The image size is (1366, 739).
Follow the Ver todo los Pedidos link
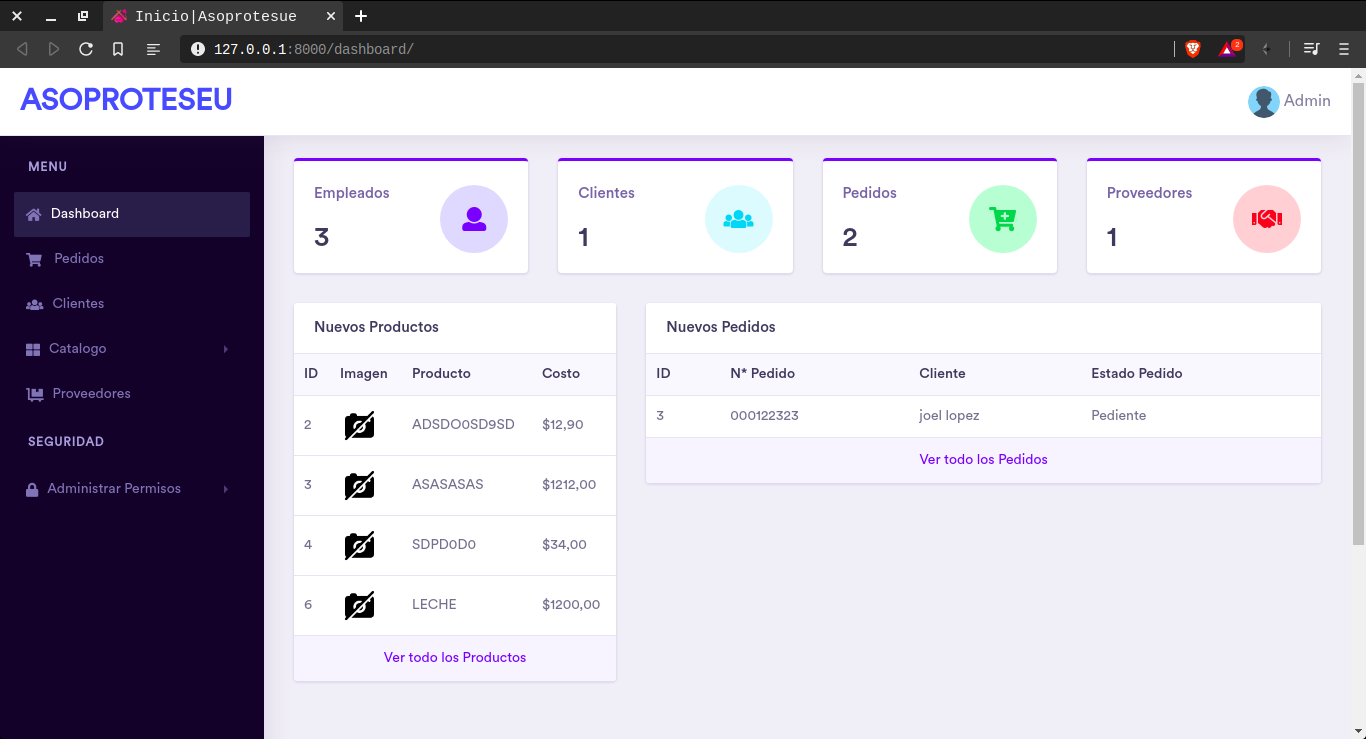984,460
